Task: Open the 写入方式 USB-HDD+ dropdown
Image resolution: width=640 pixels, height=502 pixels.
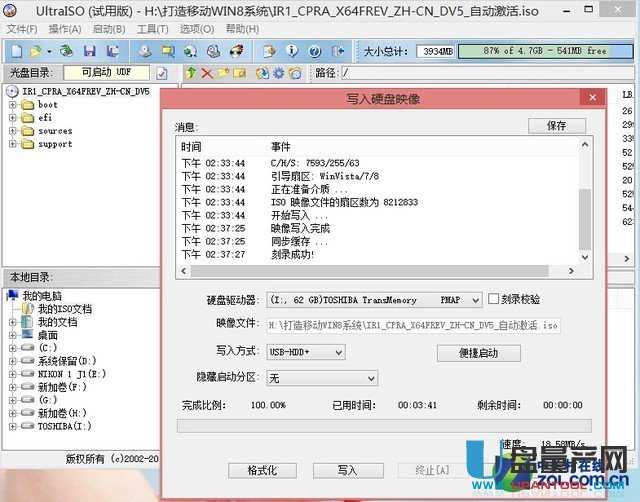Action: coord(338,352)
